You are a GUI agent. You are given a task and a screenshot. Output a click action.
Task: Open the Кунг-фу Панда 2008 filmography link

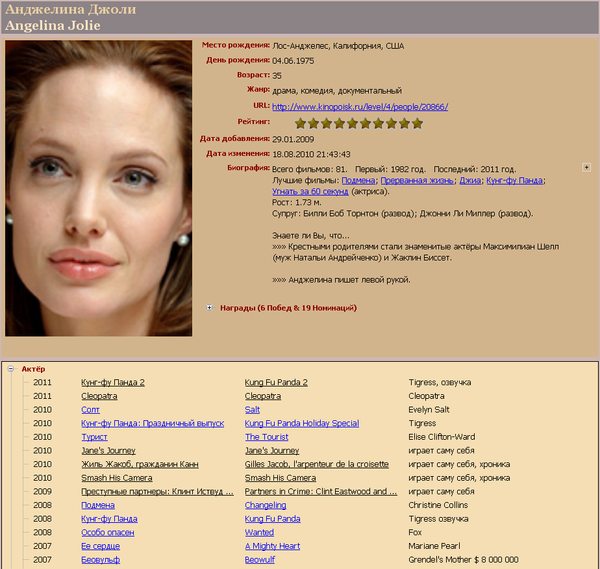(x=109, y=519)
